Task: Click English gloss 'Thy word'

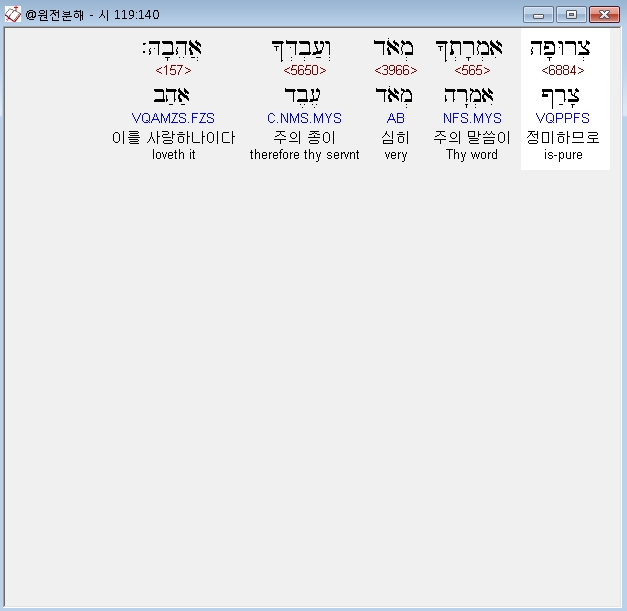Action: (x=472, y=154)
